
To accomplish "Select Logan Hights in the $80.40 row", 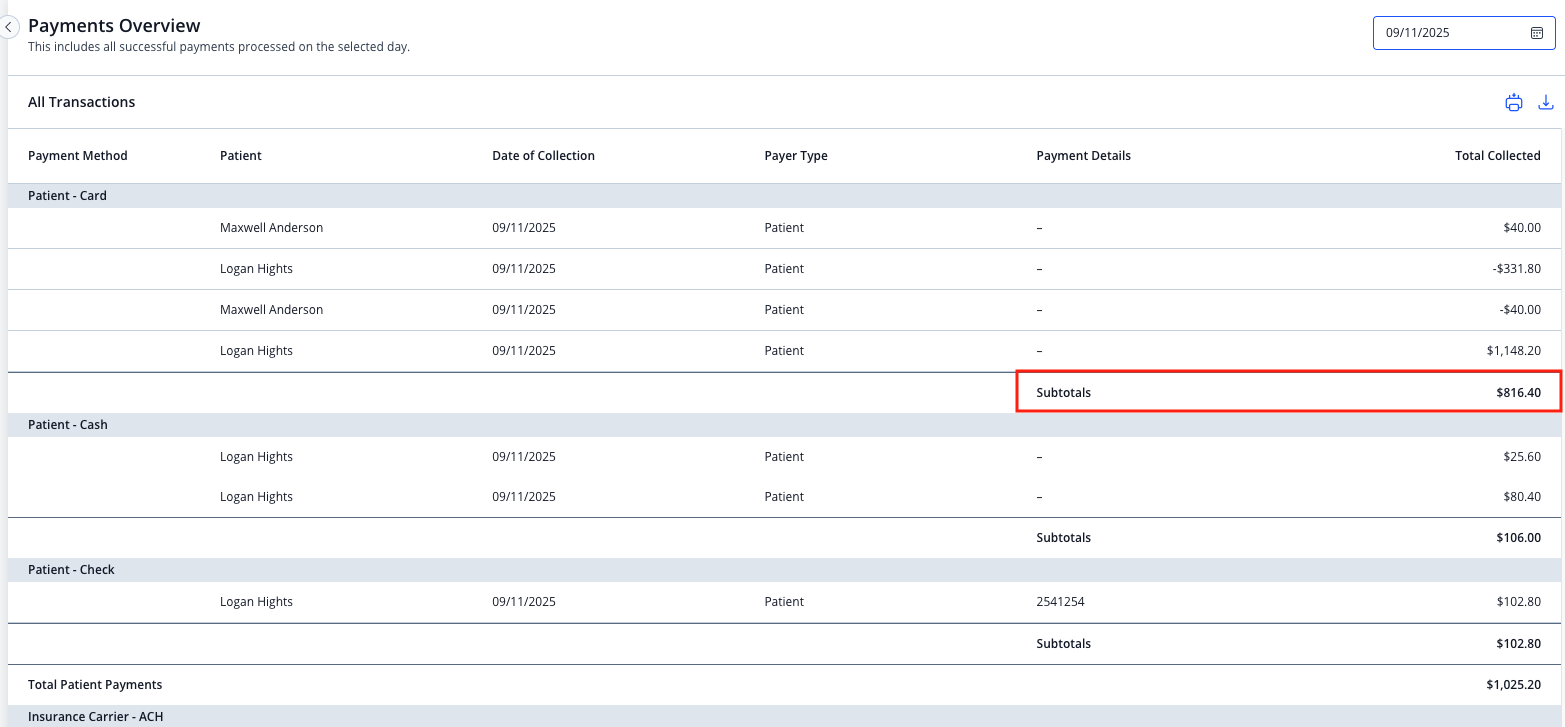I will [256, 497].
